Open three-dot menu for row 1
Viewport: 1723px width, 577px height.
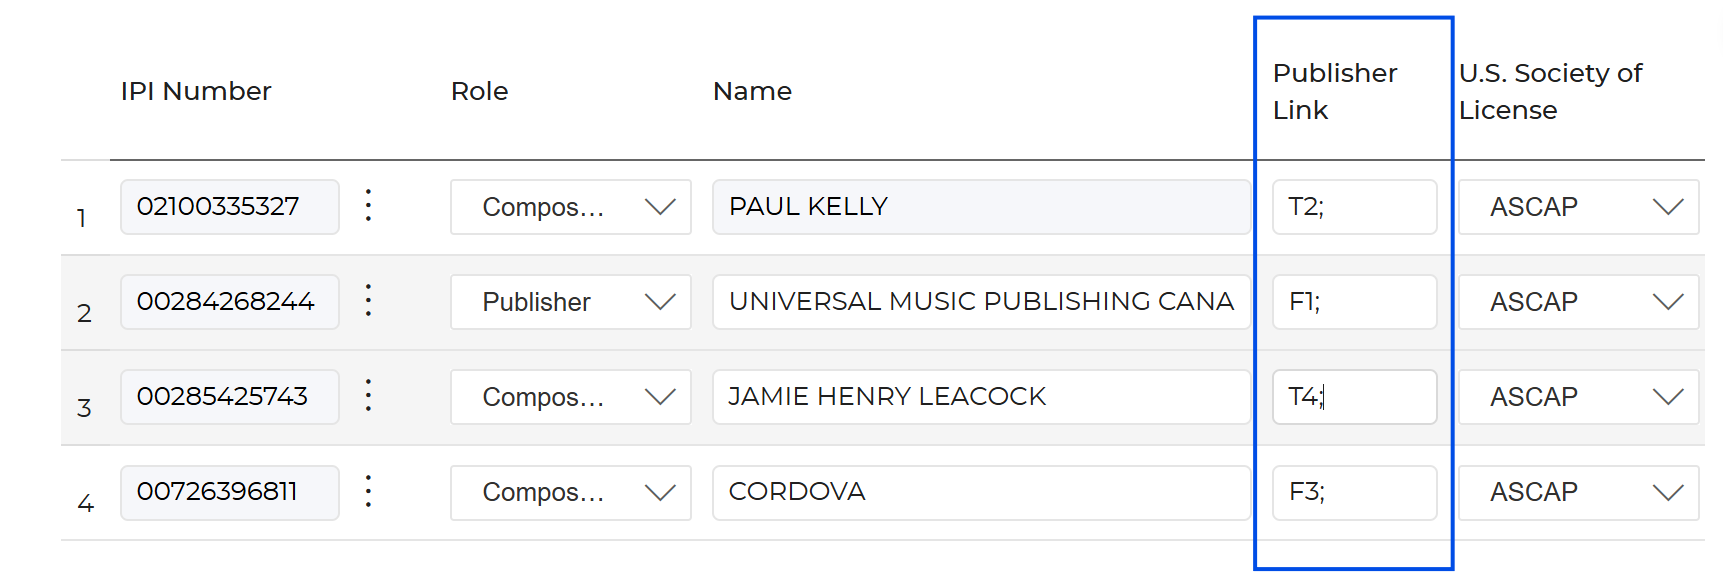[368, 206]
